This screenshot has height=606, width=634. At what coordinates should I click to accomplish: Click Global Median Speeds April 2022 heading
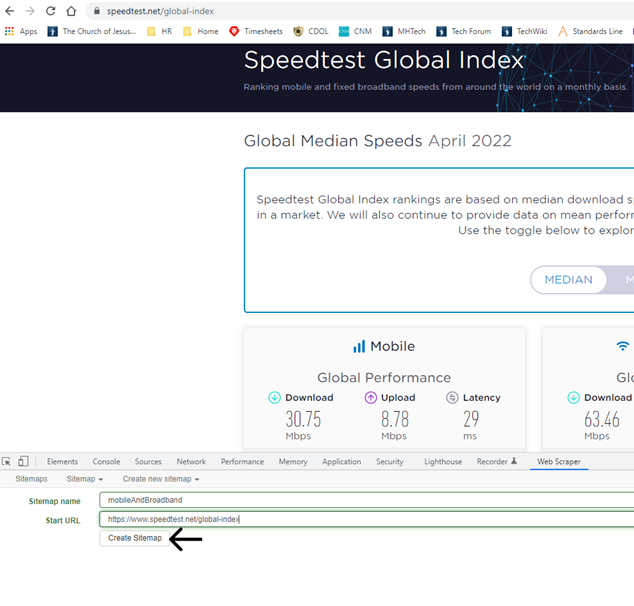378,141
